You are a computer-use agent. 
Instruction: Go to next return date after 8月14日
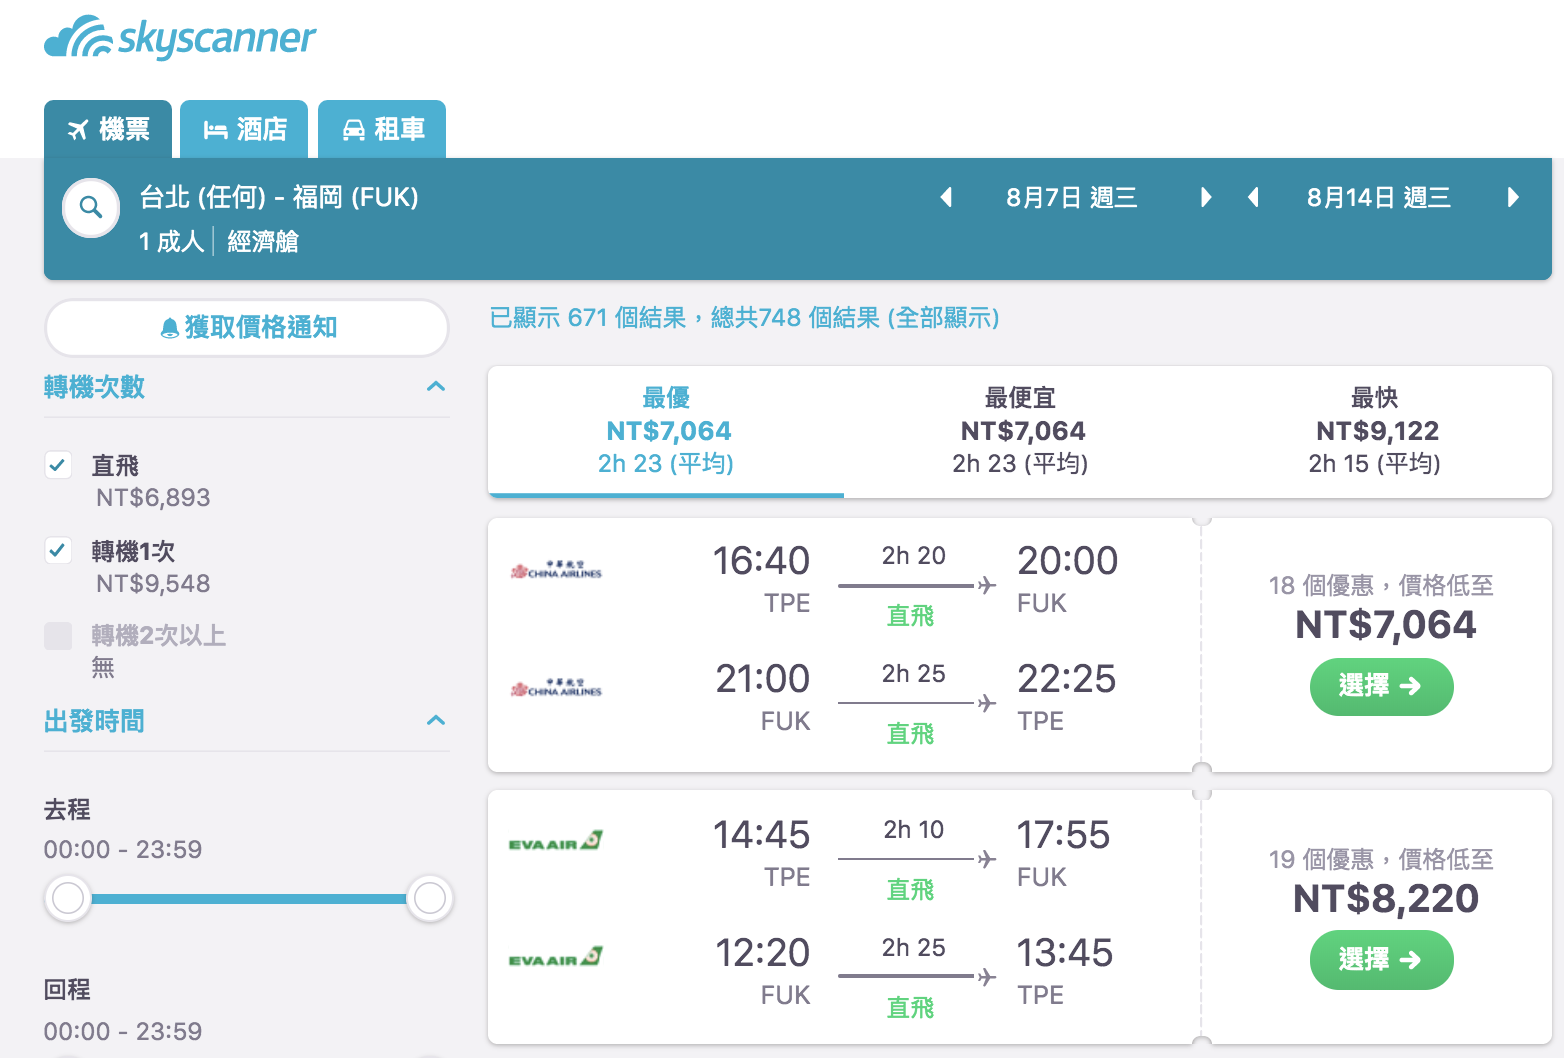coord(1513,197)
